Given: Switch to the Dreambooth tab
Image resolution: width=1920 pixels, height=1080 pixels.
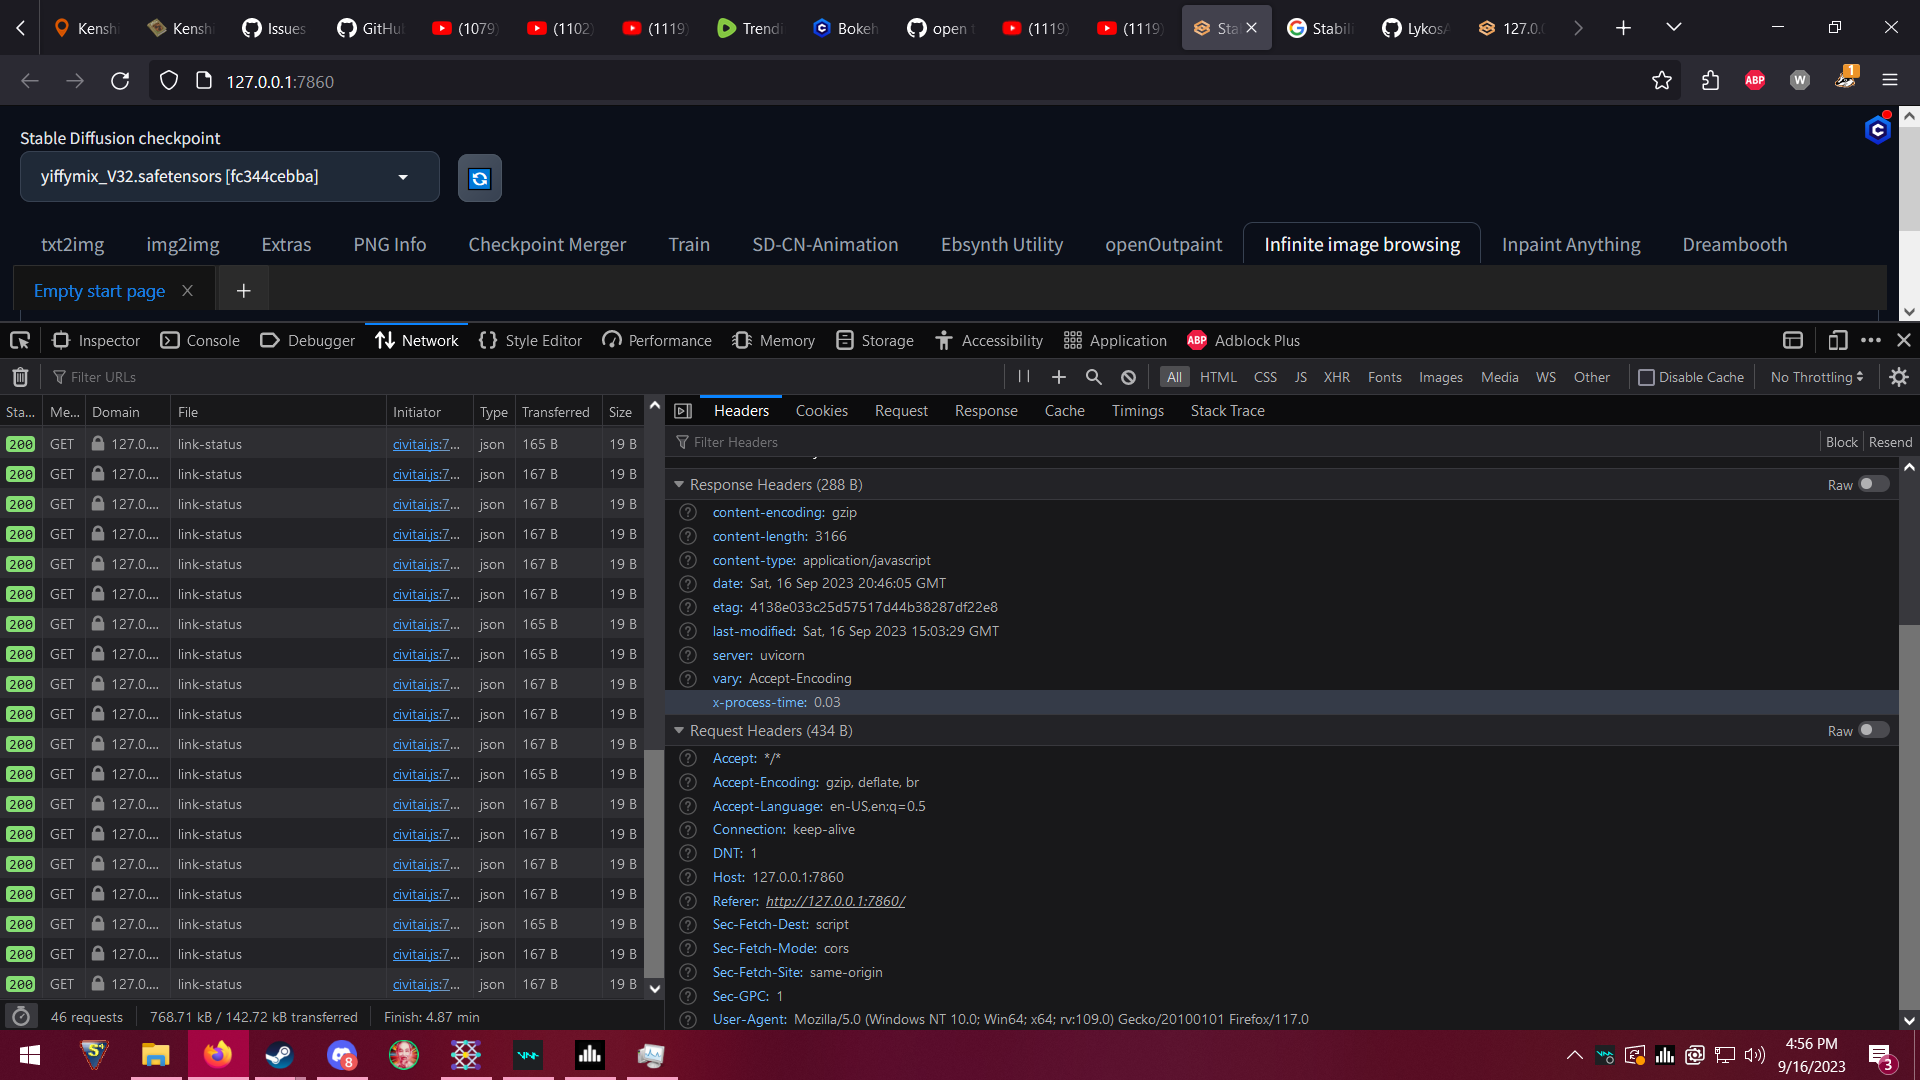Looking at the screenshot, I should [x=1734, y=244].
